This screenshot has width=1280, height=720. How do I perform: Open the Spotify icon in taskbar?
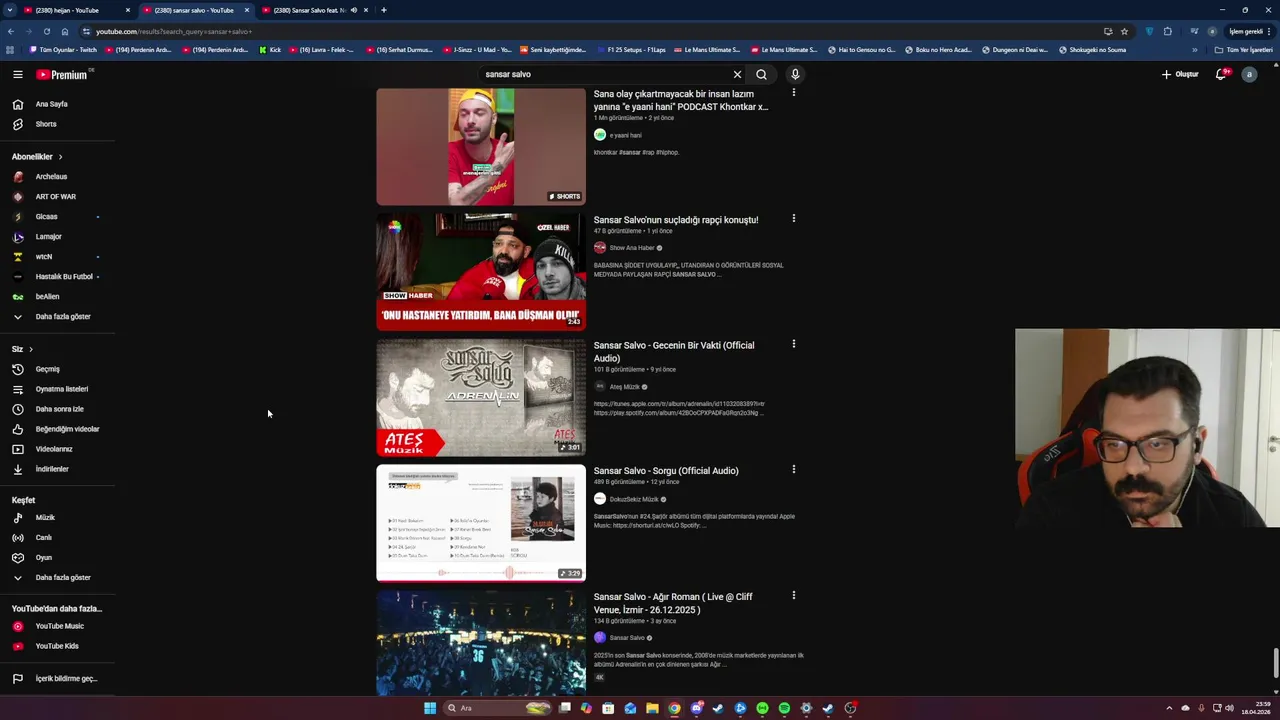(x=784, y=708)
